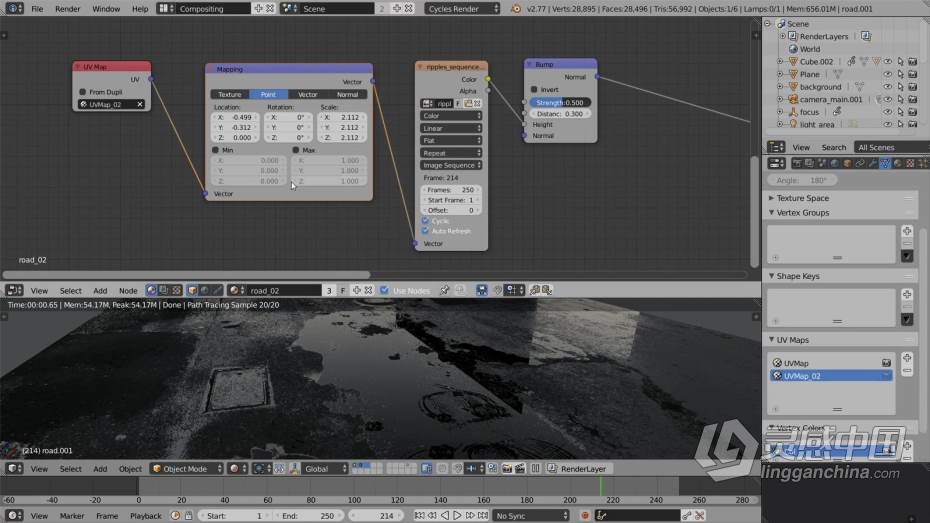930x523 pixels.
Task: Click Location X field in Mapping node
Action: click(235, 117)
